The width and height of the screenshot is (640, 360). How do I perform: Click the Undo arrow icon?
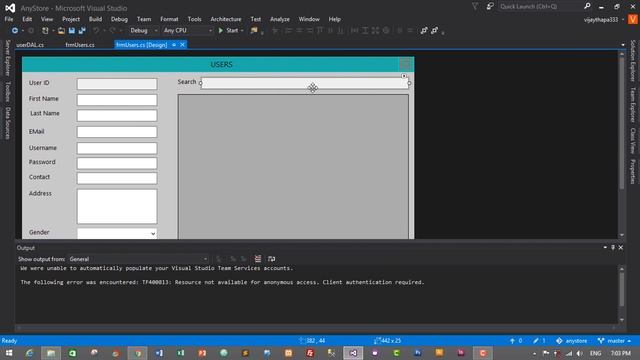[96, 31]
